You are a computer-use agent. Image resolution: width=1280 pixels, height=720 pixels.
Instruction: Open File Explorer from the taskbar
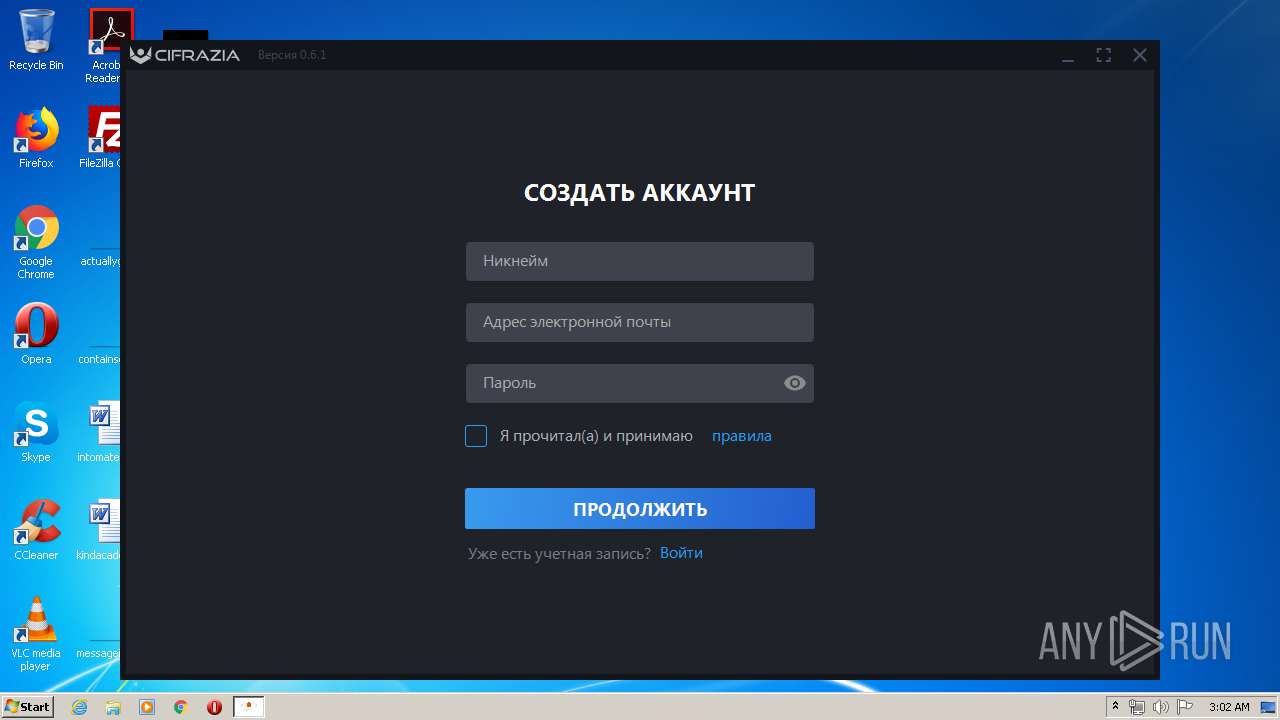(x=113, y=707)
